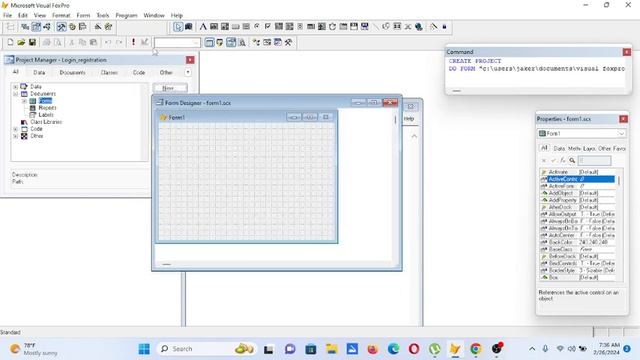Open the Format menu

pyautogui.click(x=61, y=15)
